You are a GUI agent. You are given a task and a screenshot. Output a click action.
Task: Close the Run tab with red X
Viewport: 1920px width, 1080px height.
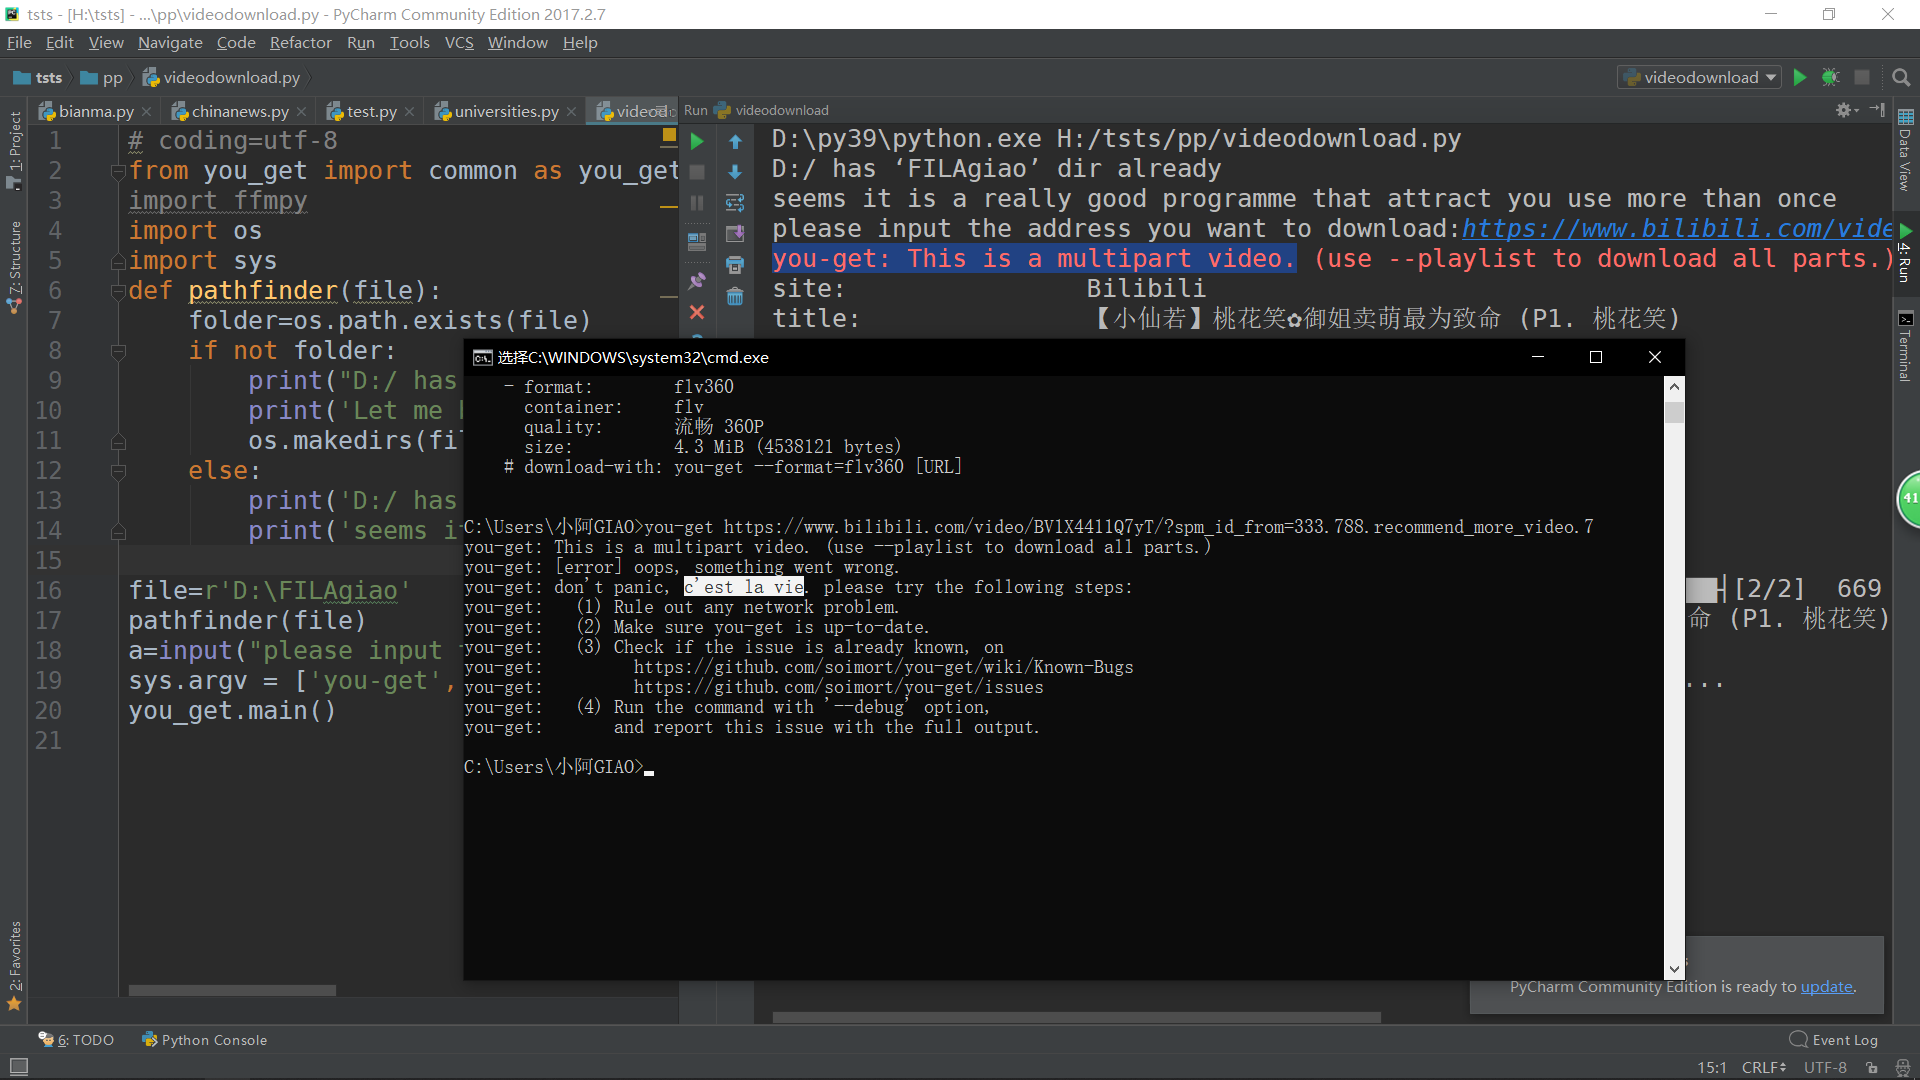tap(697, 312)
